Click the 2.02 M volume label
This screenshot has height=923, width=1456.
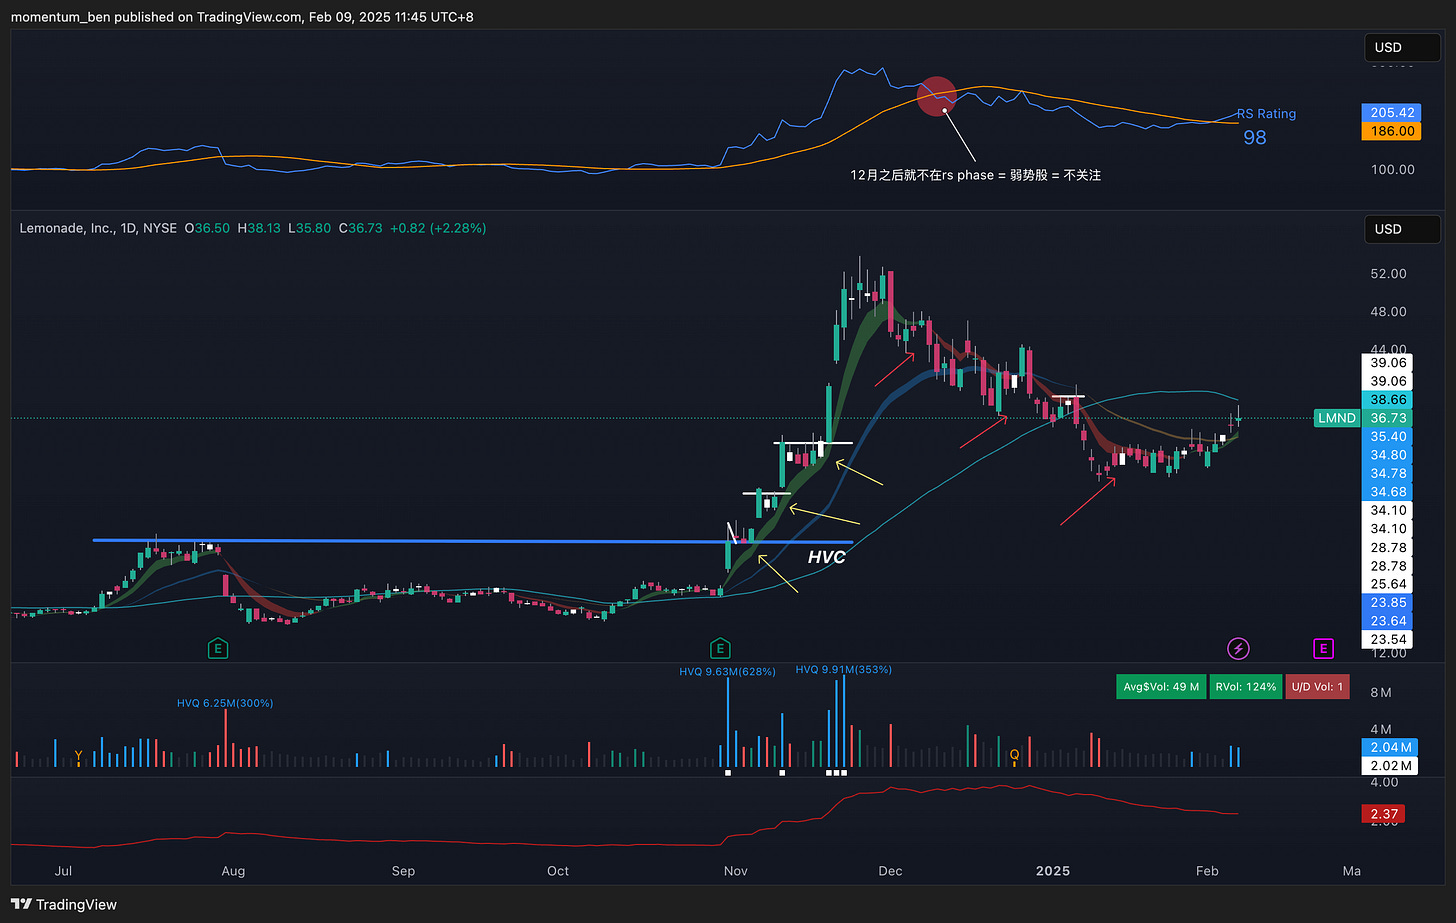(x=1391, y=766)
